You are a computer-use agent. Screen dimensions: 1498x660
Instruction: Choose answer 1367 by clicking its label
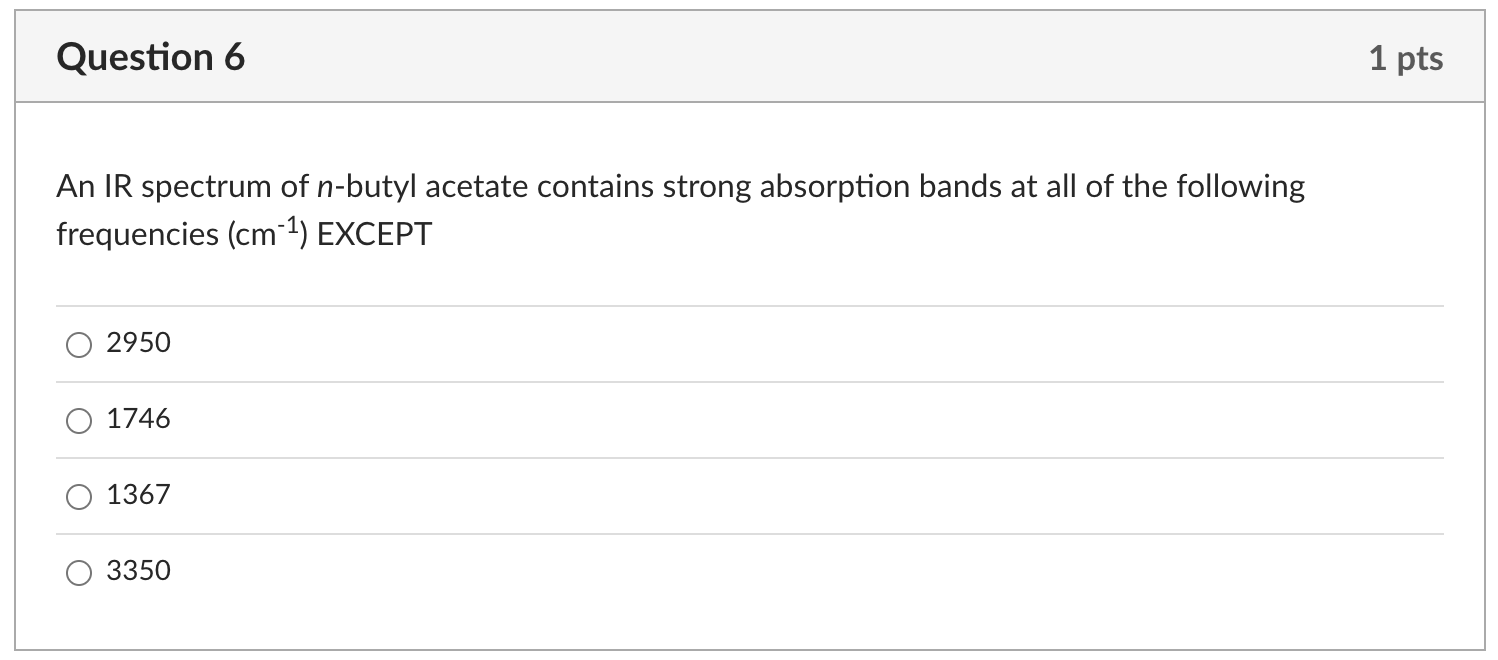pos(137,495)
